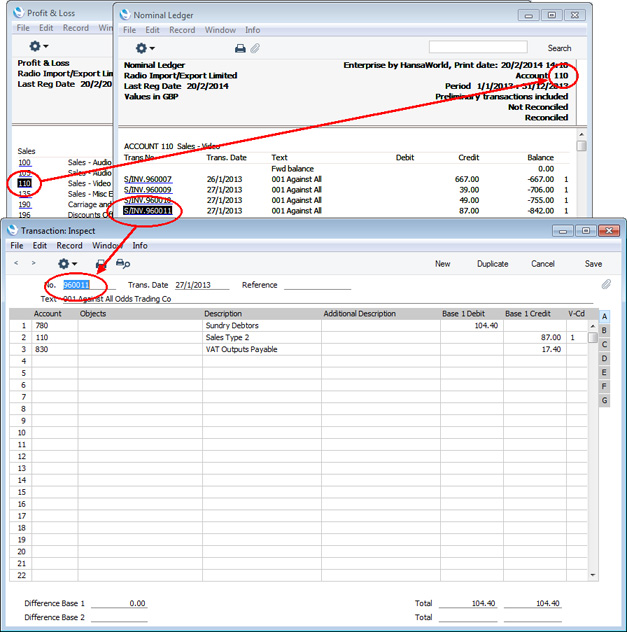The image size is (627, 632).
Task: Open File menu in Profit & Loss window
Action: [23, 28]
